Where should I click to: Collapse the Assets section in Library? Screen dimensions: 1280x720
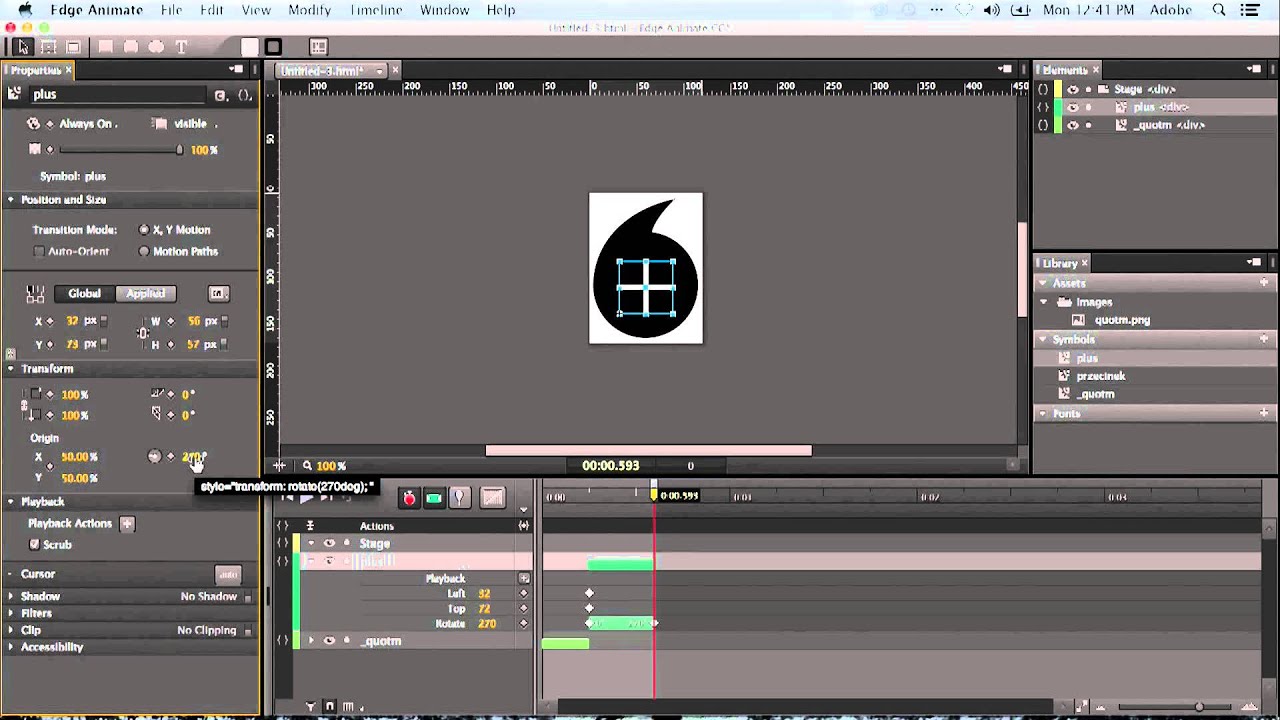click(1043, 283)
